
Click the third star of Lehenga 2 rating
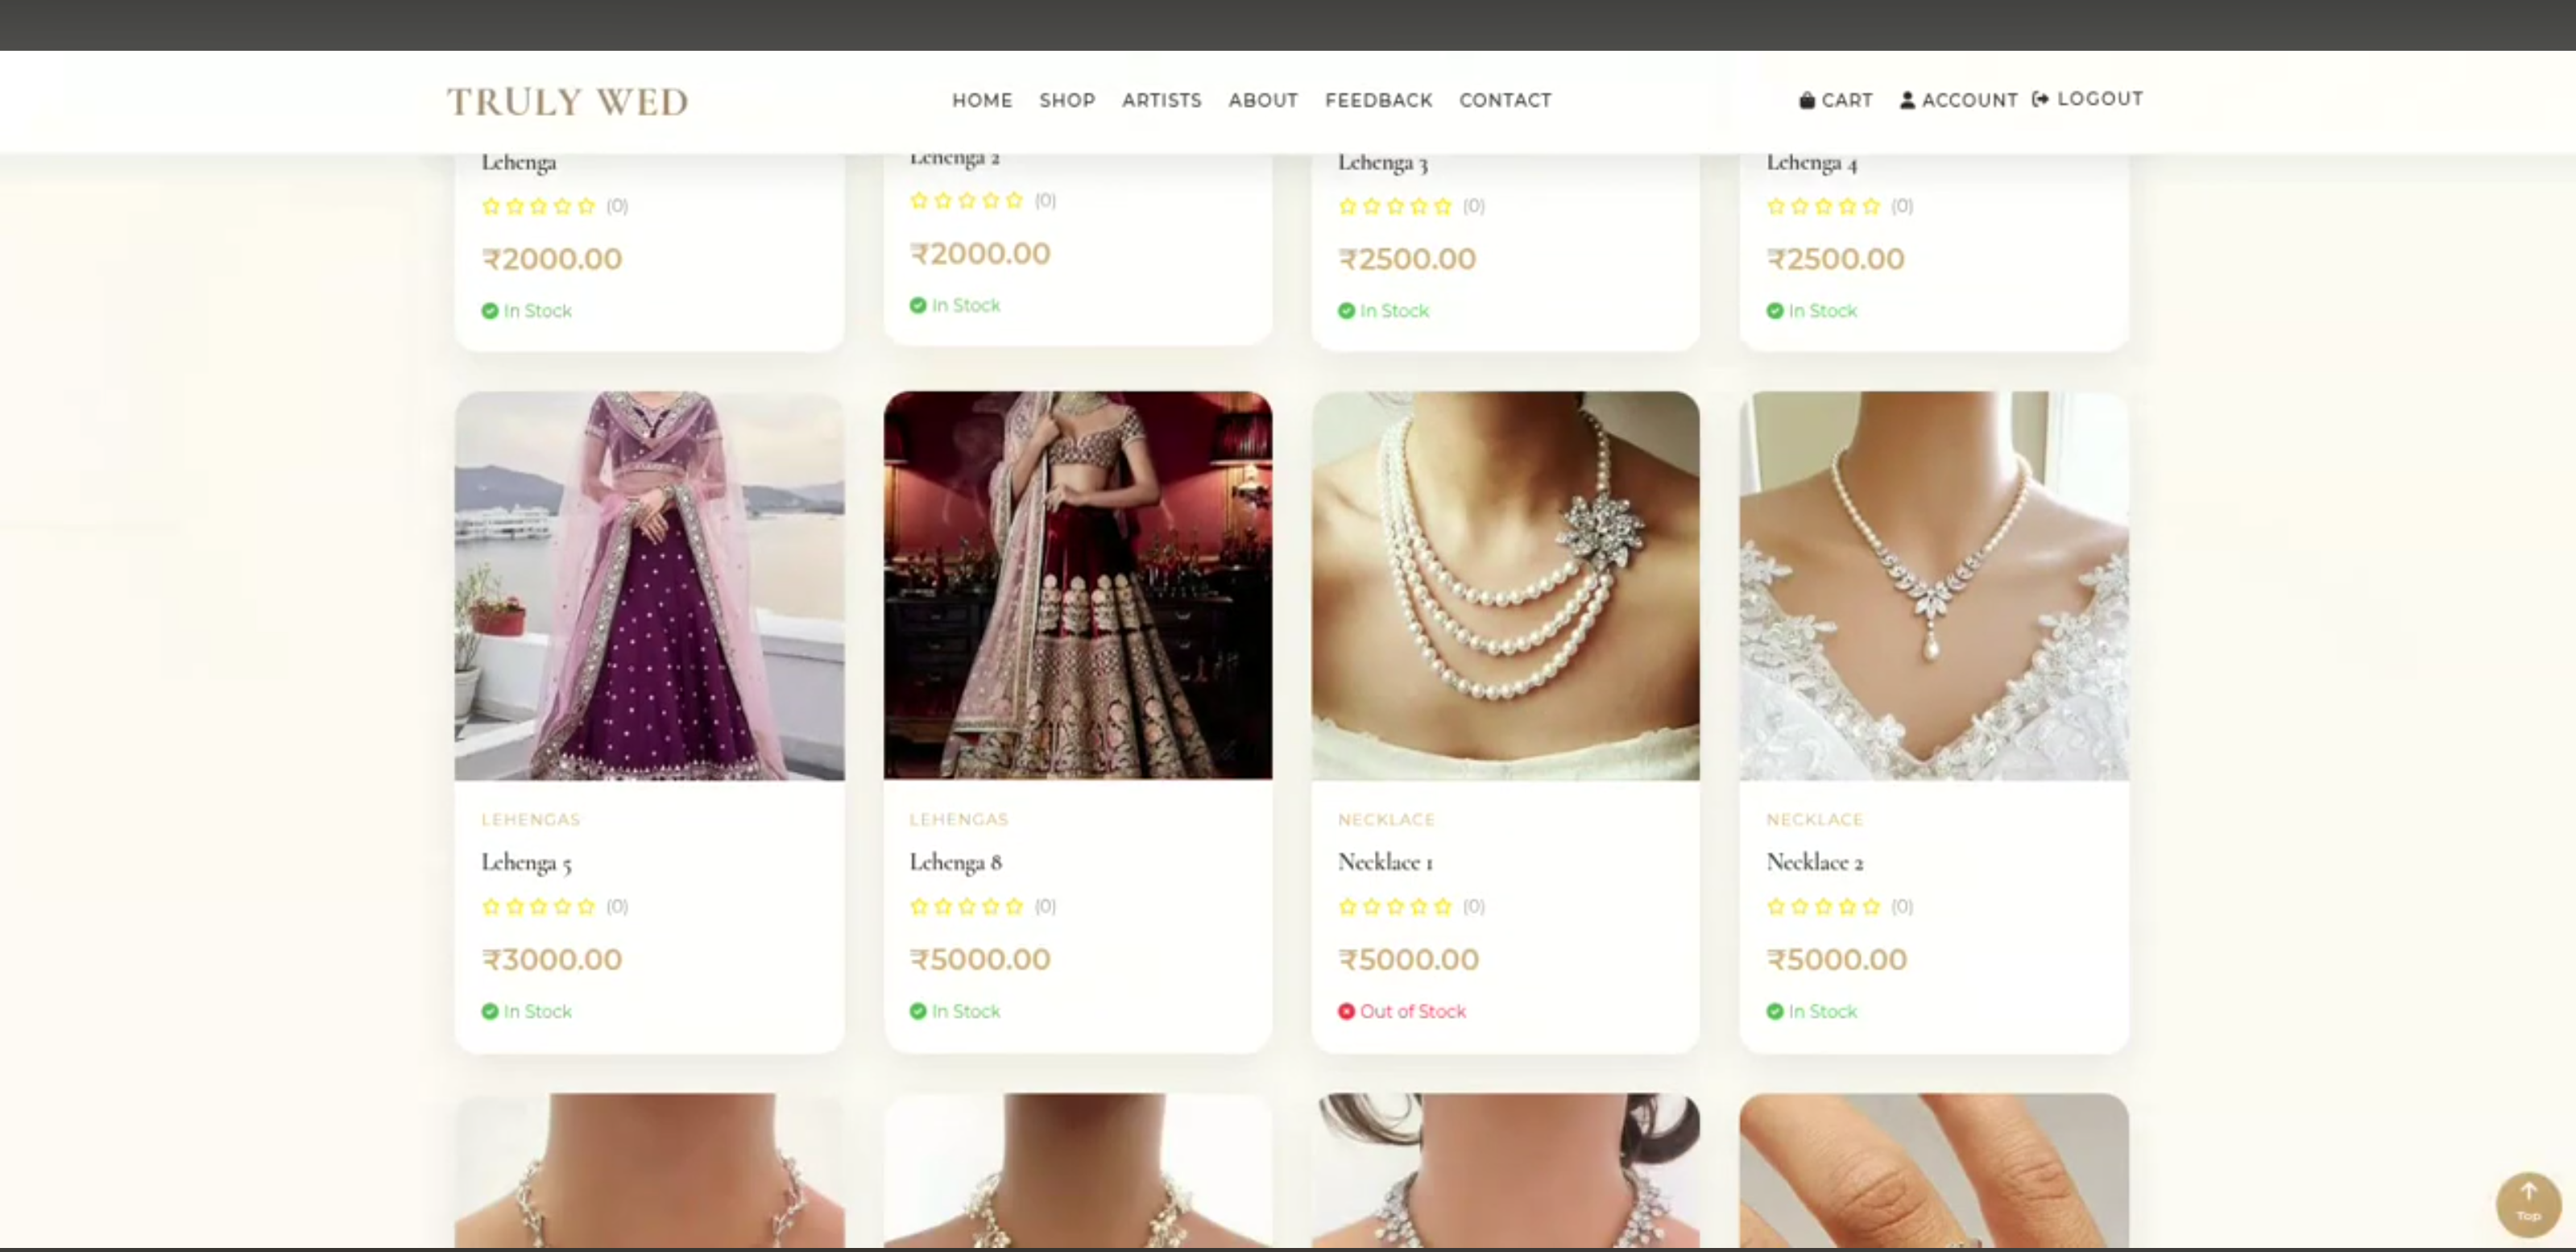(967, 200)
